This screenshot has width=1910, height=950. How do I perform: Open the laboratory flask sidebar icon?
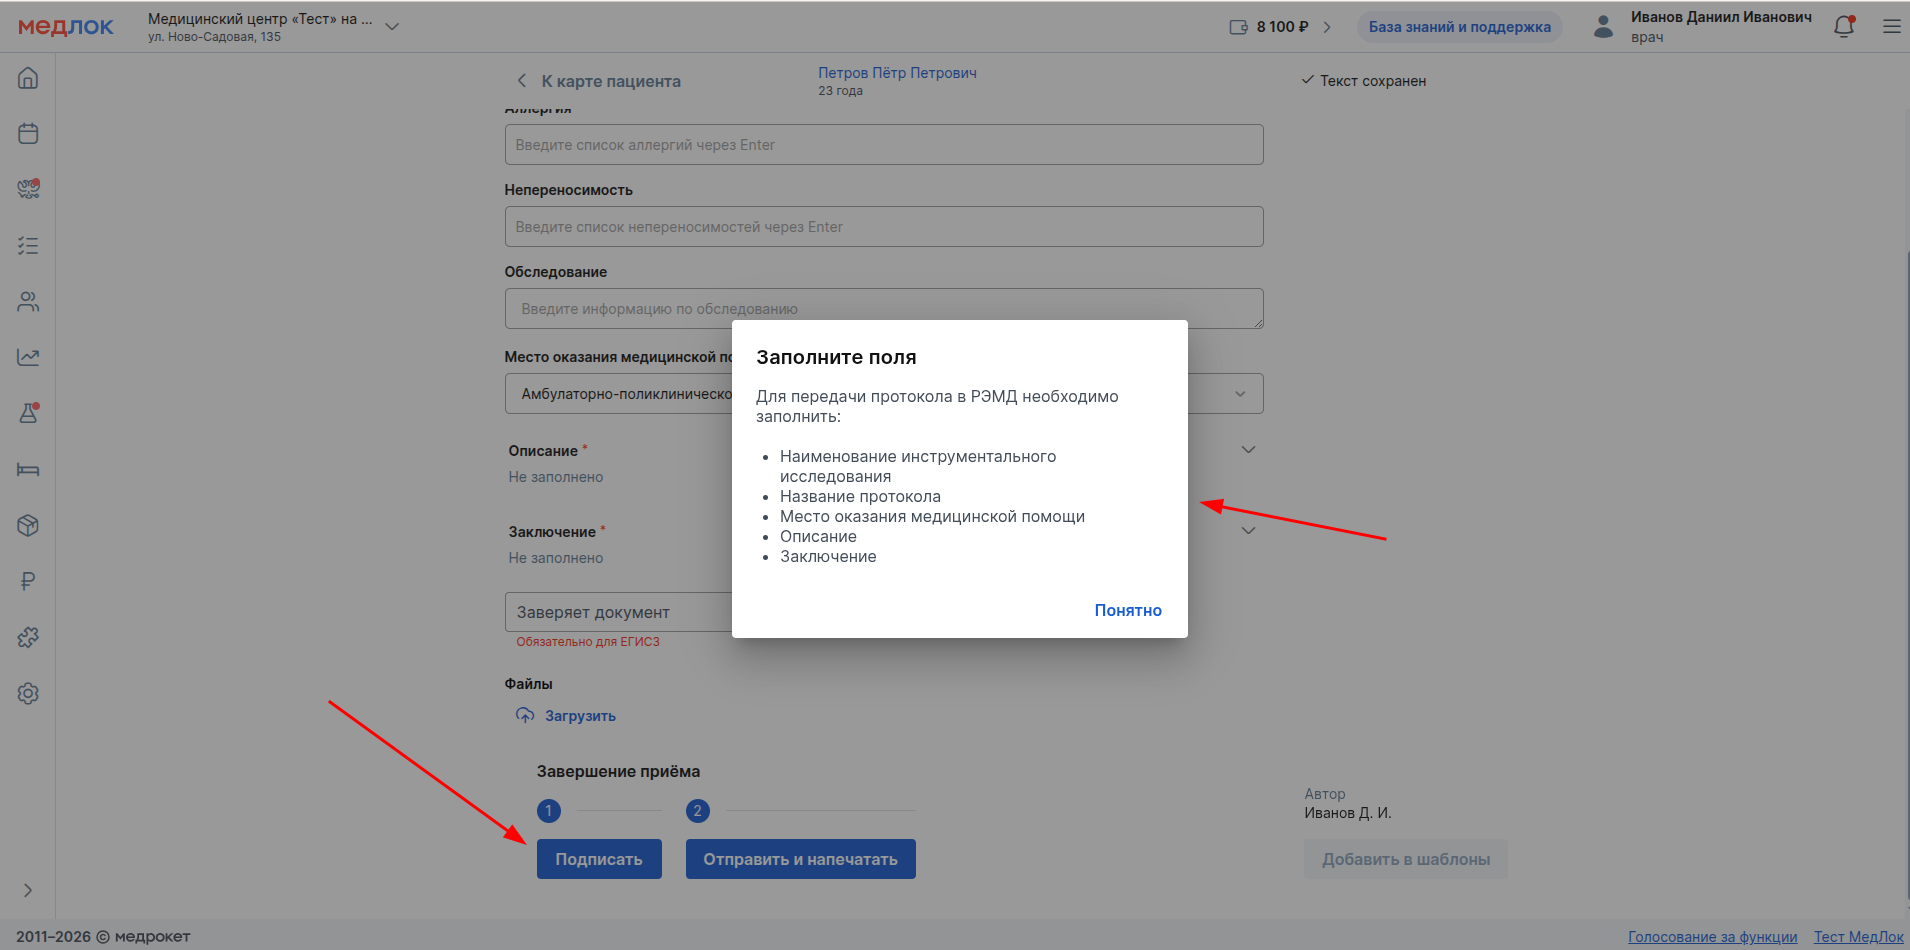(x=28, y=413)
